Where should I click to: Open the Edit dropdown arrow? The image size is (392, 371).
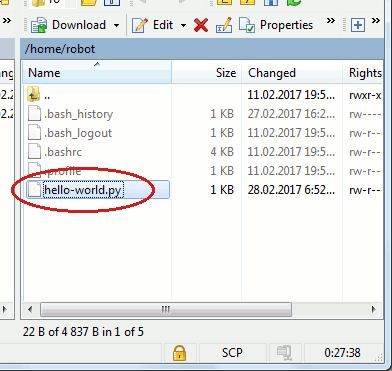click(x=183, y=25)
